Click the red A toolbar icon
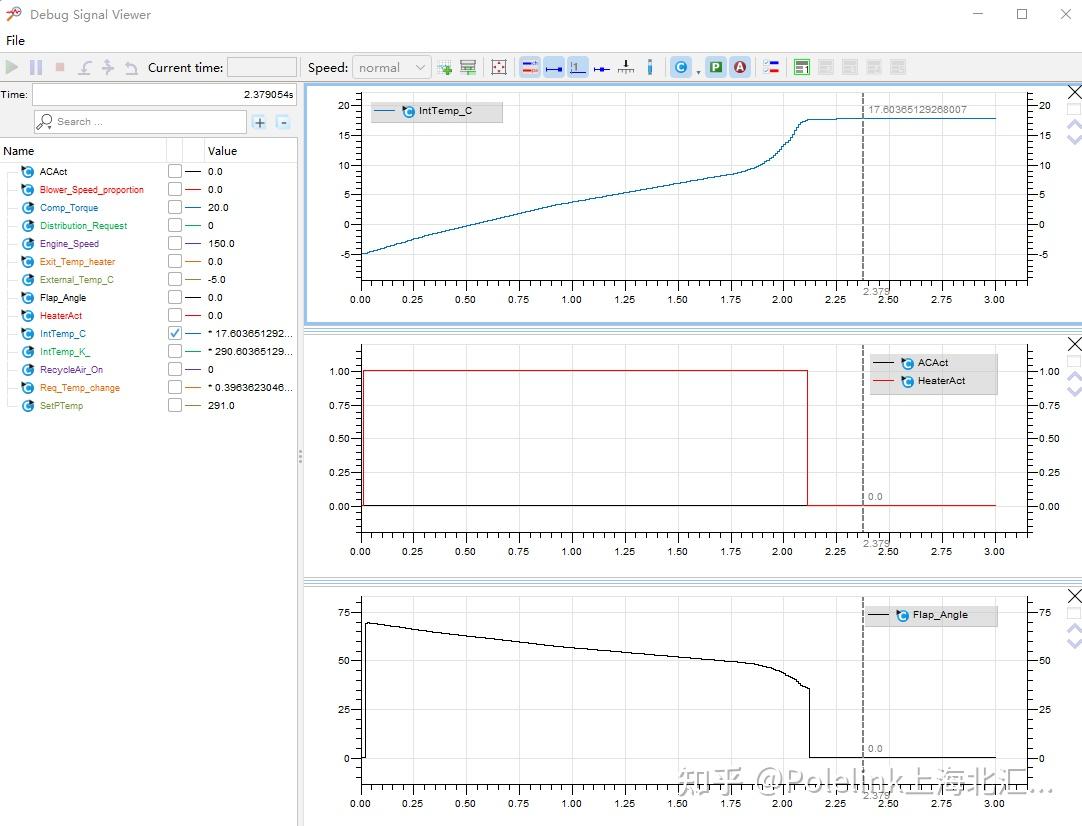Viewport: 1082px width, 826px height. 740,67
